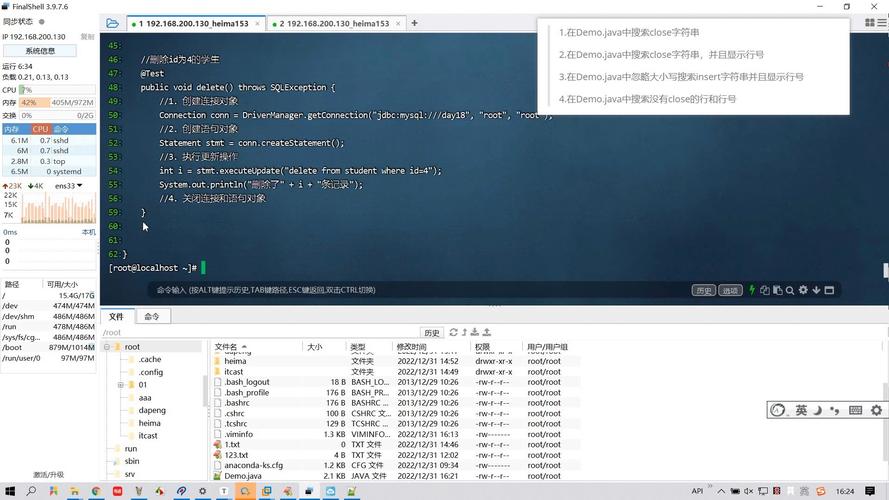
Task: Go to parent directory up arrow
Action: (x=464, y=332)
